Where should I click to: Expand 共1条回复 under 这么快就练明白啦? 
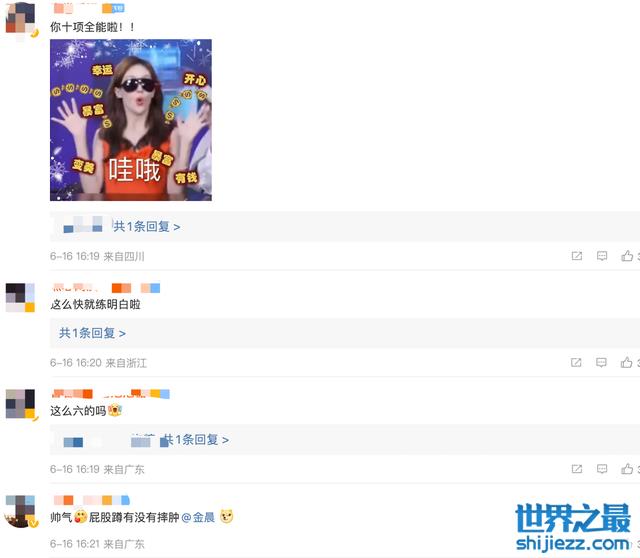click(92, 333)
